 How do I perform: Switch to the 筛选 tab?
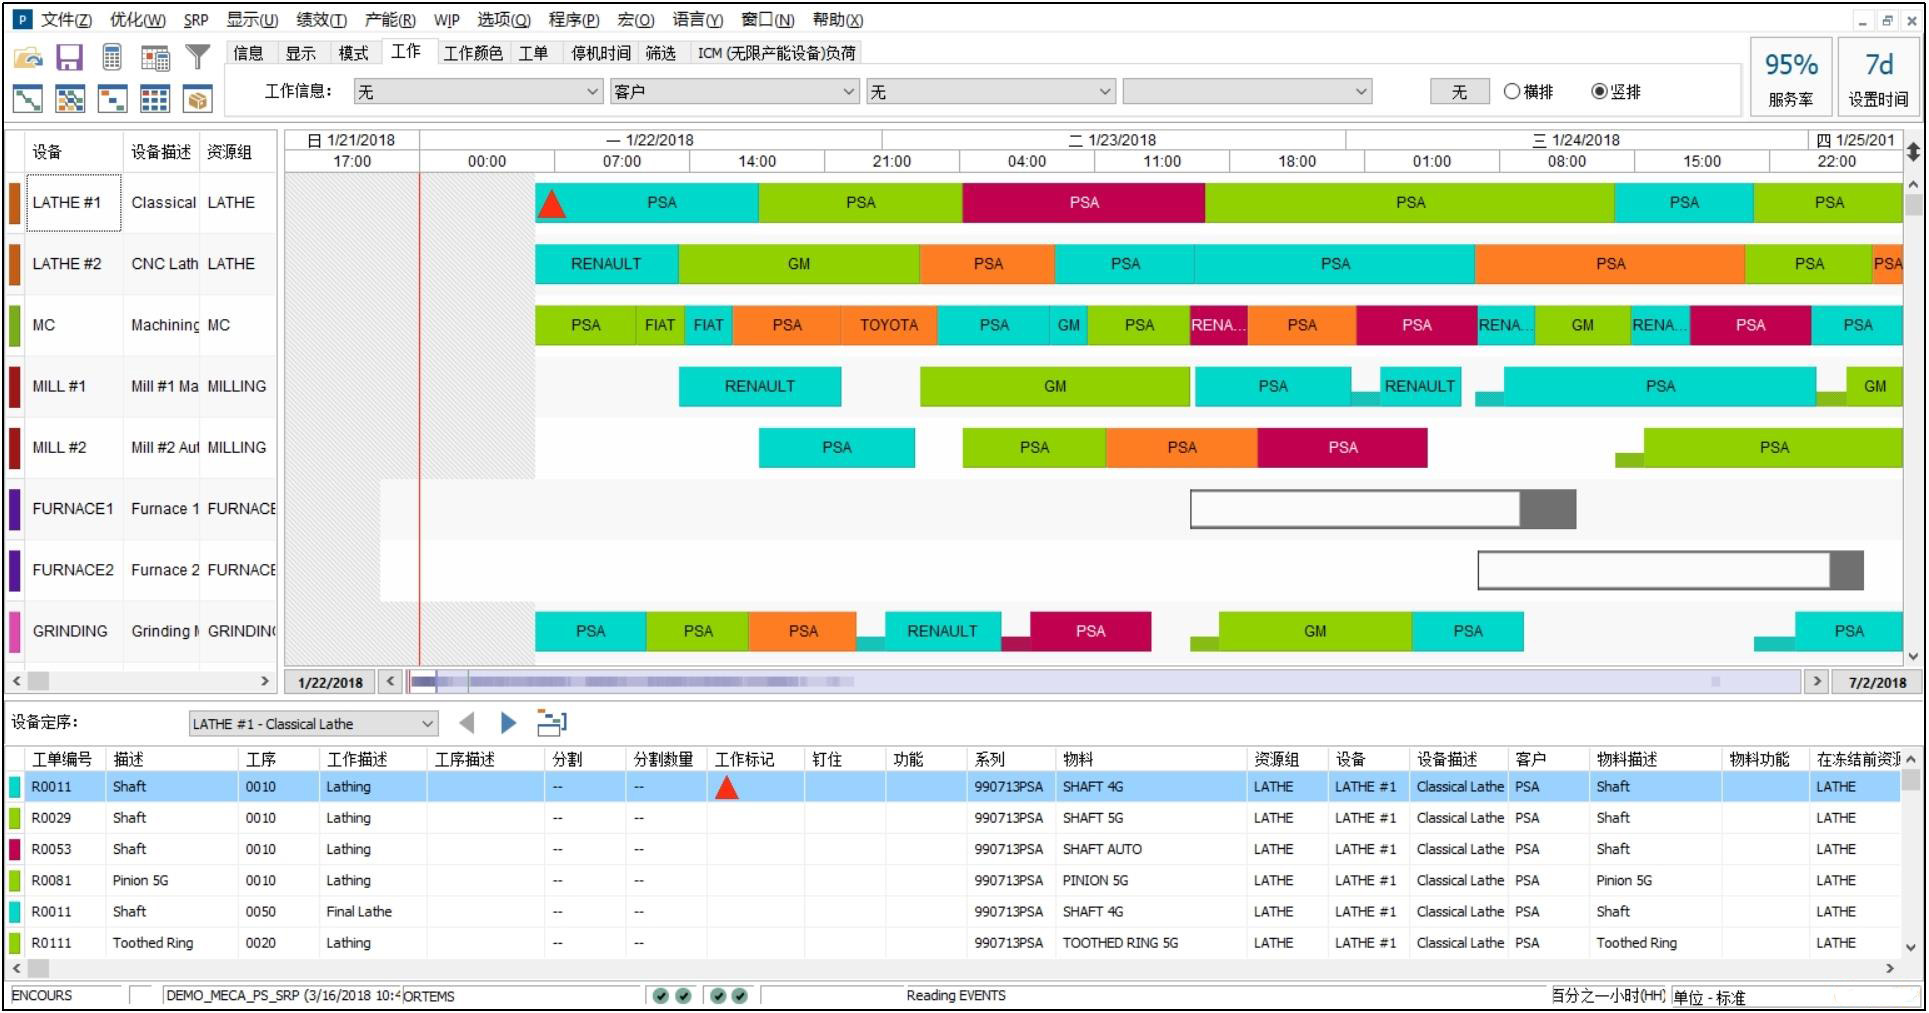tap(661, 53)
